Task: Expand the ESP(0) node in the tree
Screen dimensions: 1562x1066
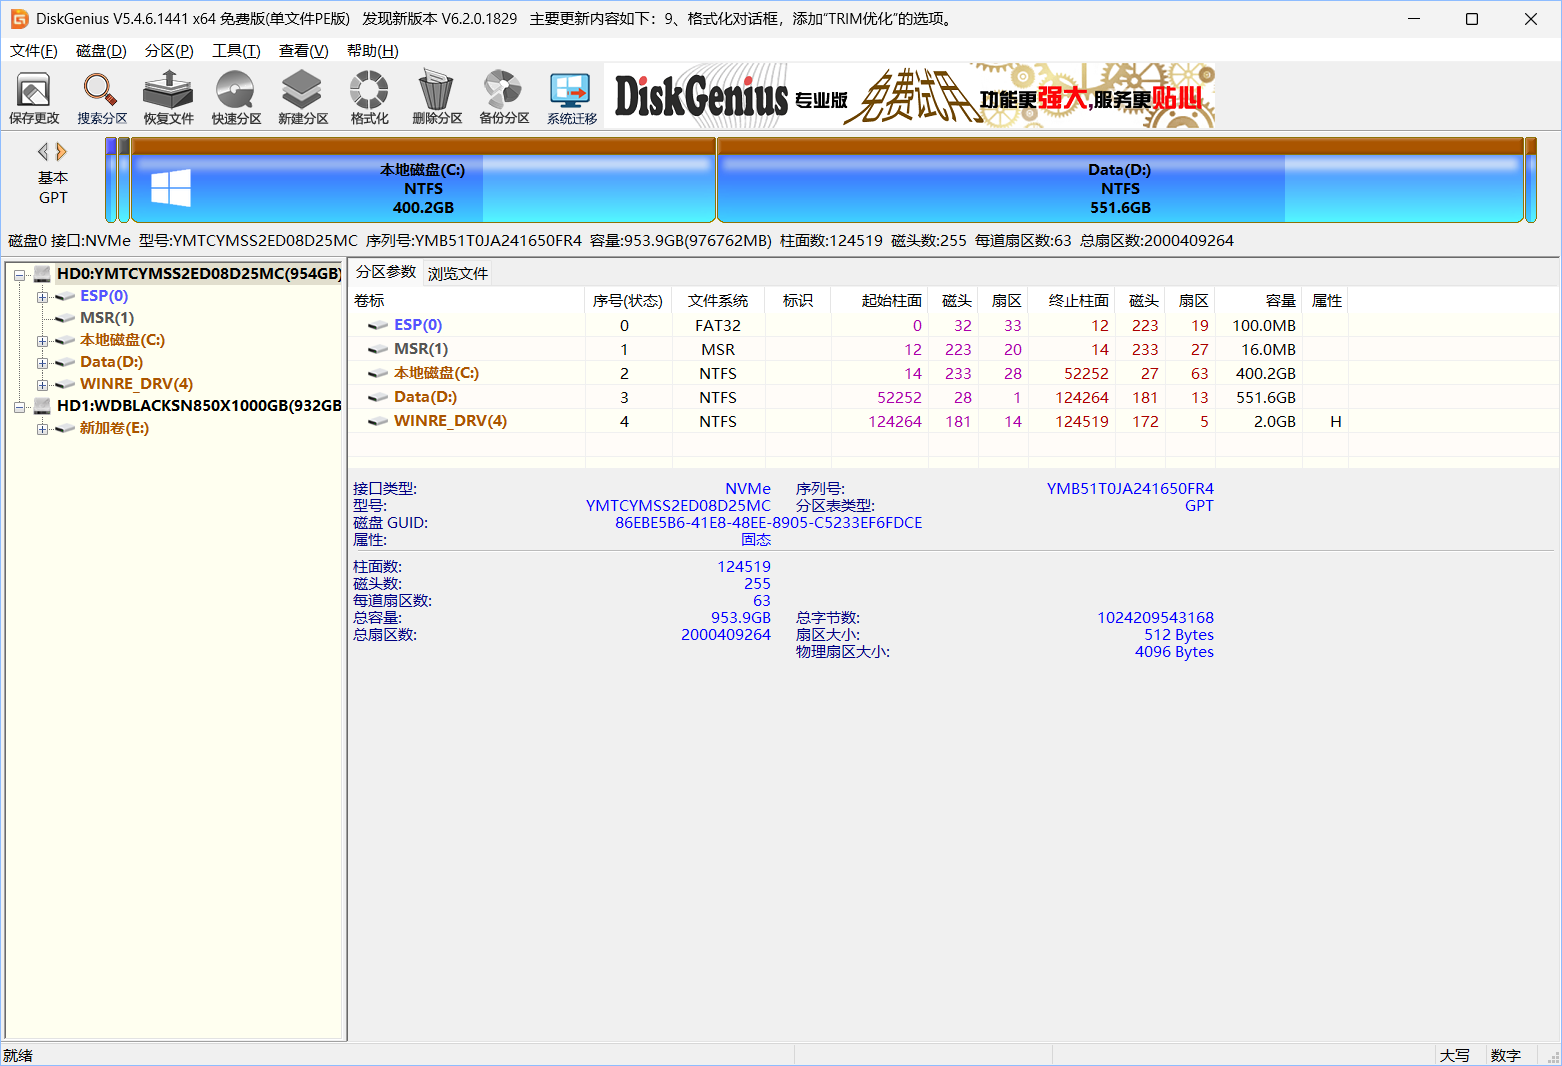Action: tap(42, 296)
